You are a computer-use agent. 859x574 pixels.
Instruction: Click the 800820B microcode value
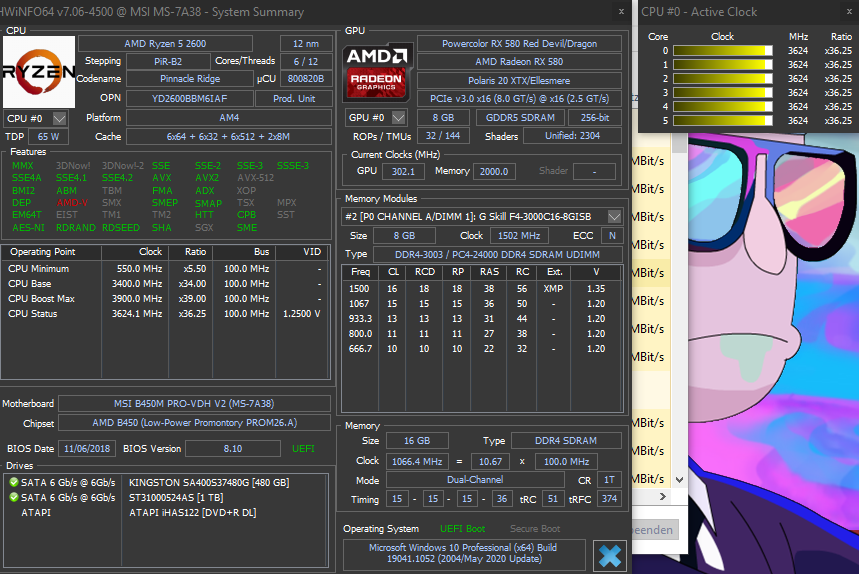click(306, 79)
